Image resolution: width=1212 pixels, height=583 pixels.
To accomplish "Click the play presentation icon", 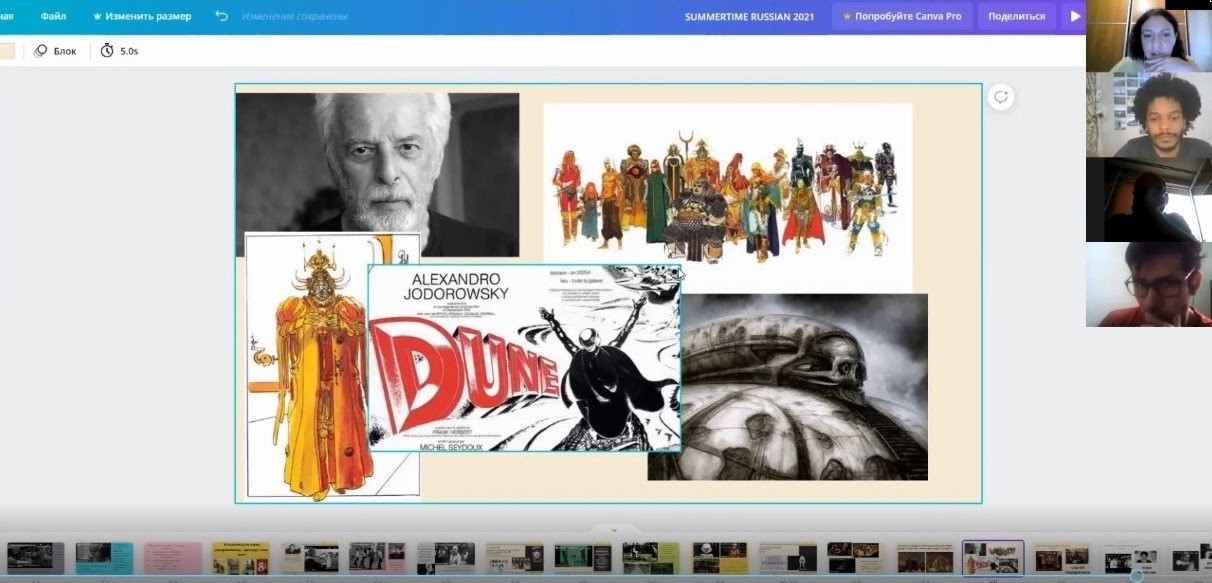I will coord(1075,16).
